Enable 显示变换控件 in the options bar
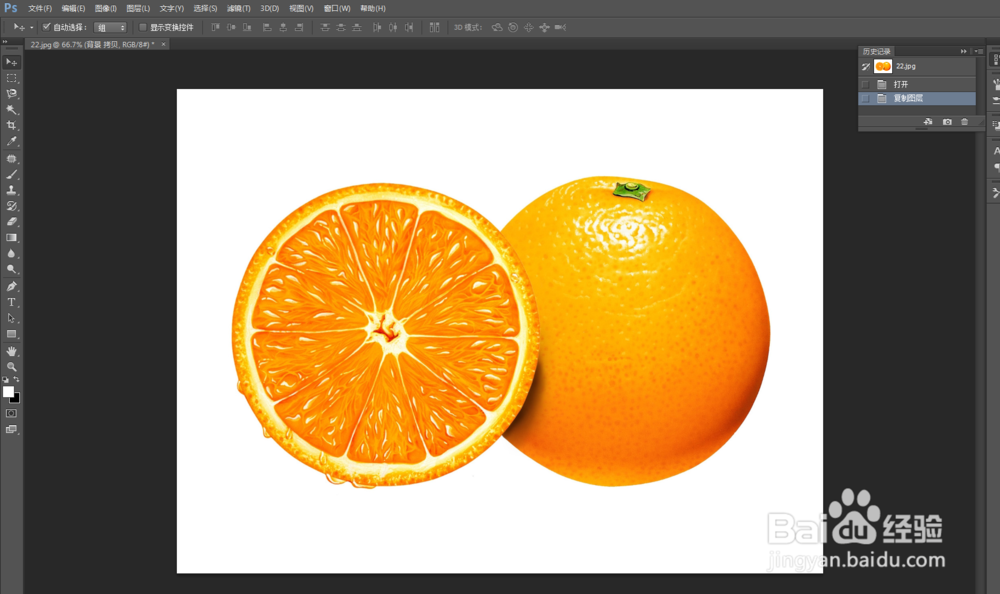This screenshot has width=1000, height=594. point(142,27)
